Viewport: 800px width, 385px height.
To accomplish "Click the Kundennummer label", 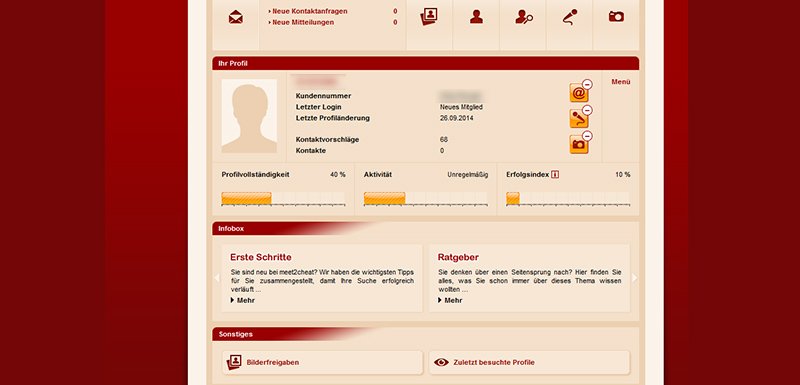I will coord(323,96).
